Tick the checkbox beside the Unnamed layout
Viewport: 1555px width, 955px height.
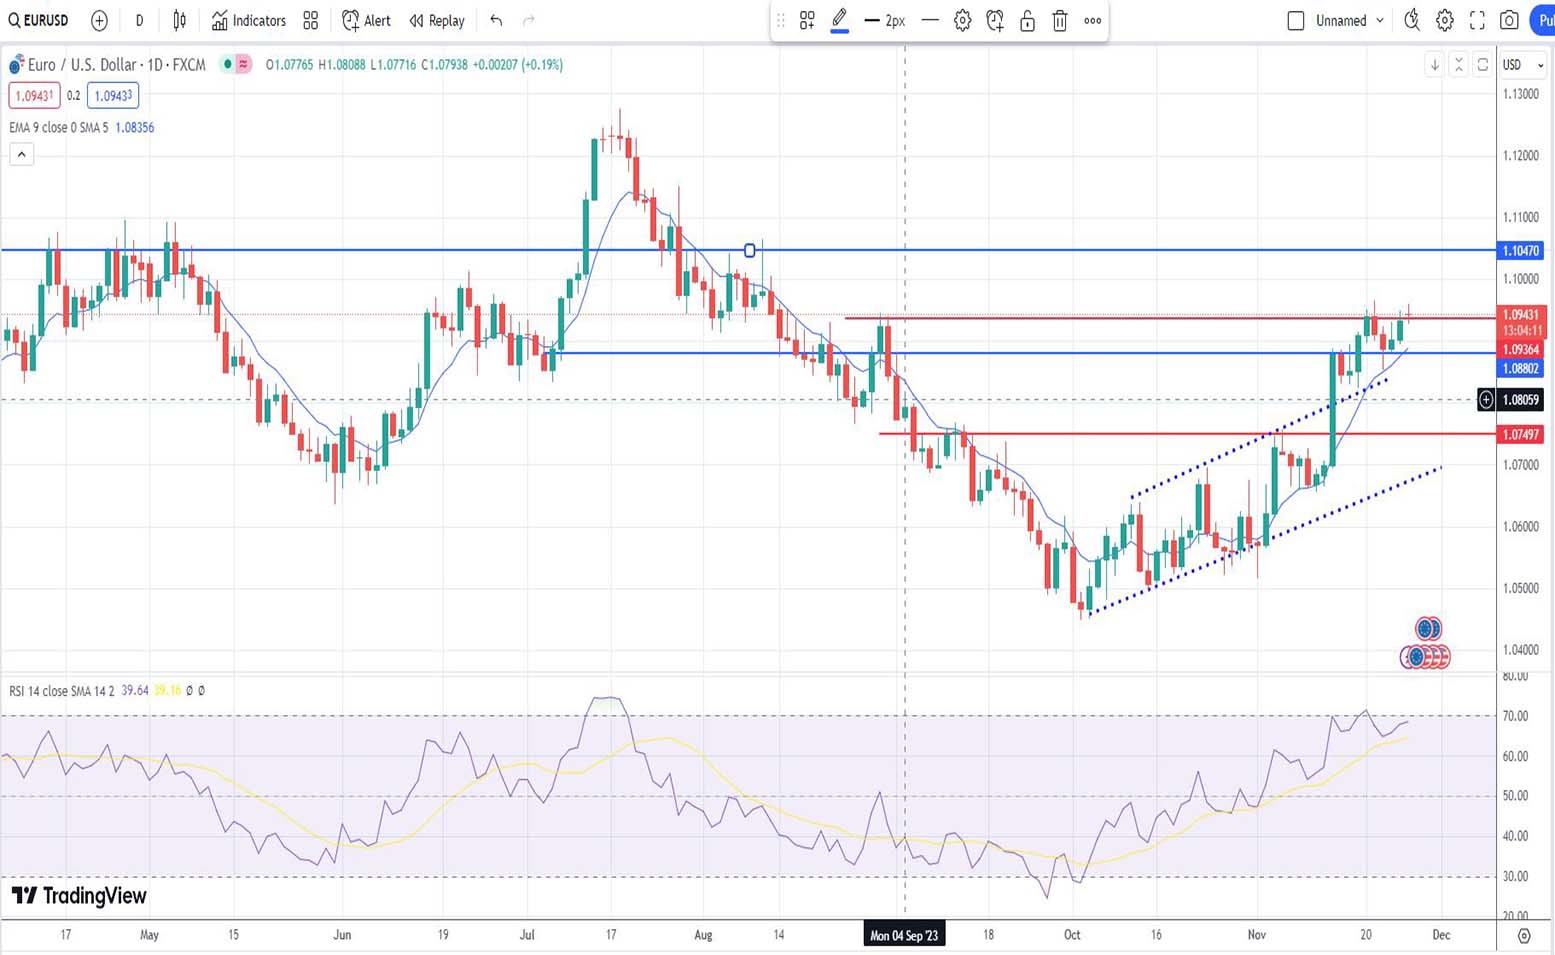pyautogui.click(x=1296, y=20)
